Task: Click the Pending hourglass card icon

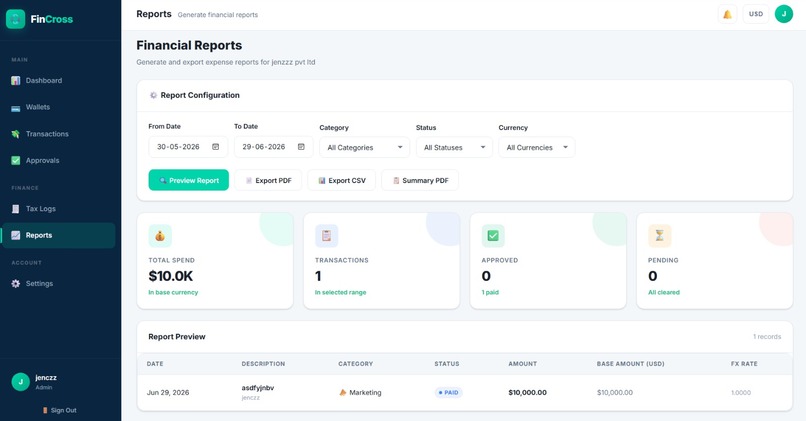Action: (660, 236)
